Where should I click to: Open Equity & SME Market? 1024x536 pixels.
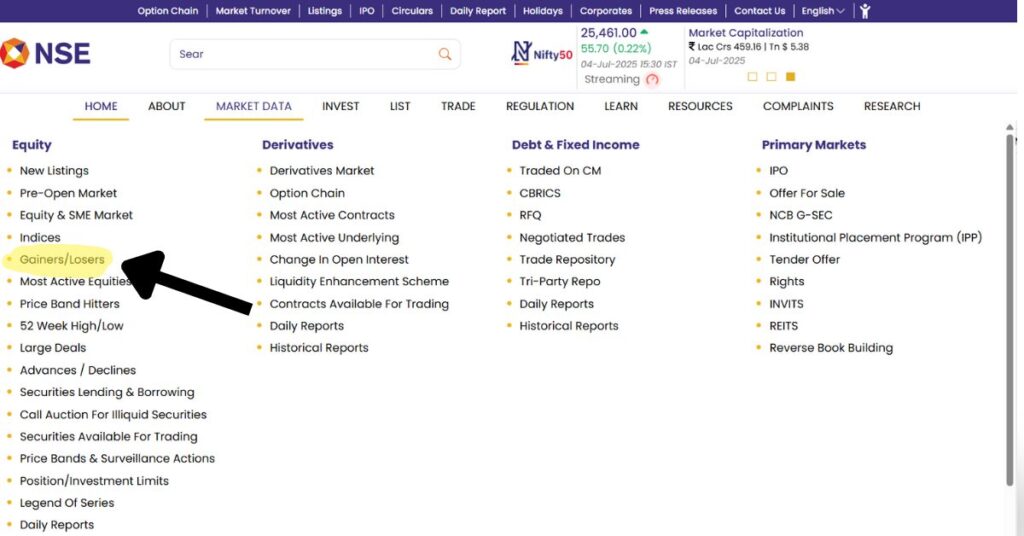tap(76, 215)
